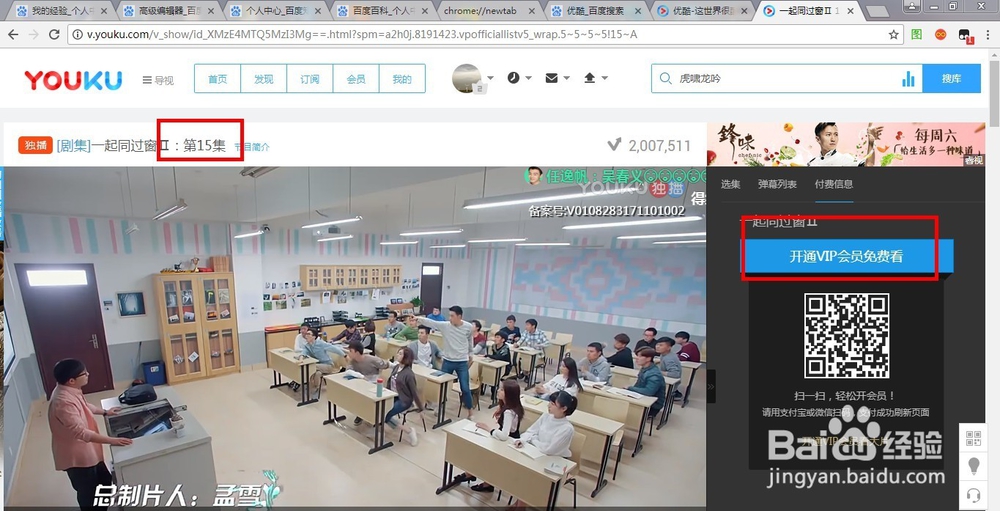Open the Chrome menu with three dots
Viewport: 1000px width, 511px height.
point(987,34)
